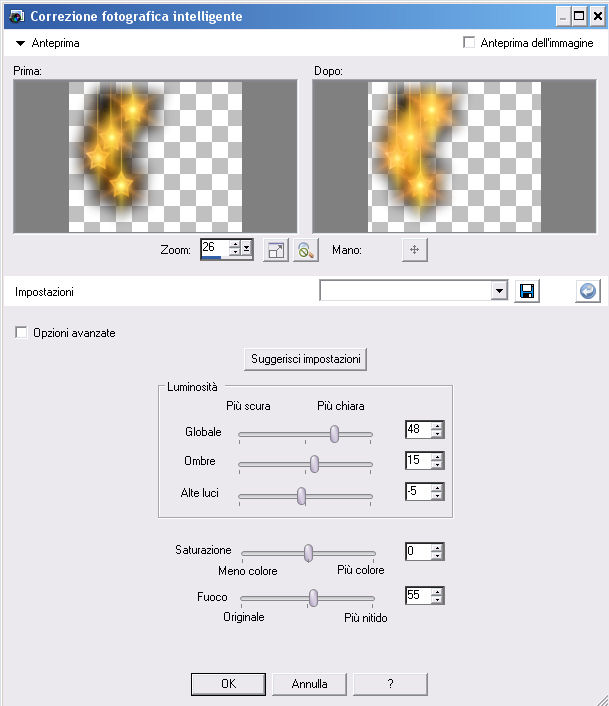Open the Zoom slider dropdown arrow
609x706 pixels.
[247, 249]
